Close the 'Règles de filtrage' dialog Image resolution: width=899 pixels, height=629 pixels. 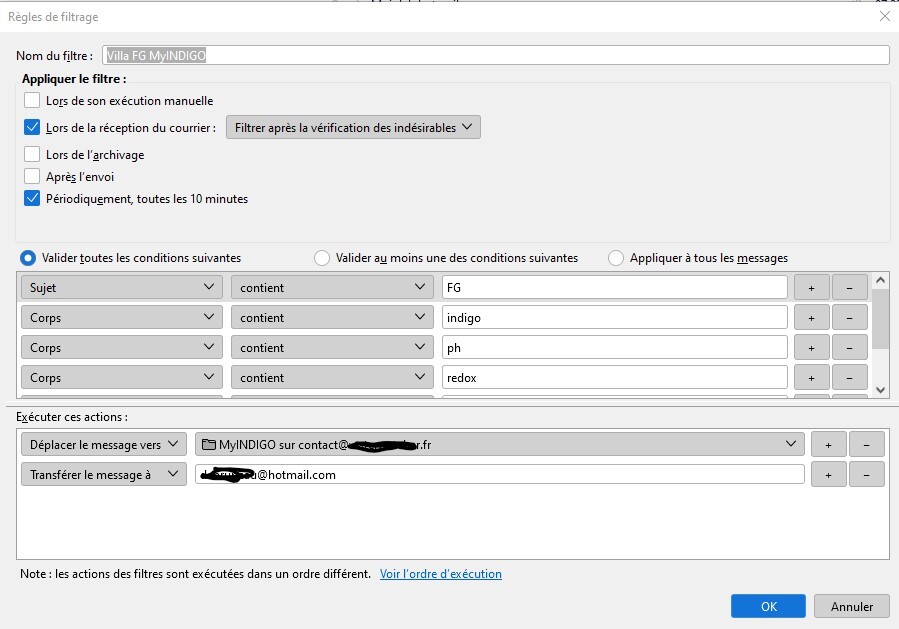(885, 16)
